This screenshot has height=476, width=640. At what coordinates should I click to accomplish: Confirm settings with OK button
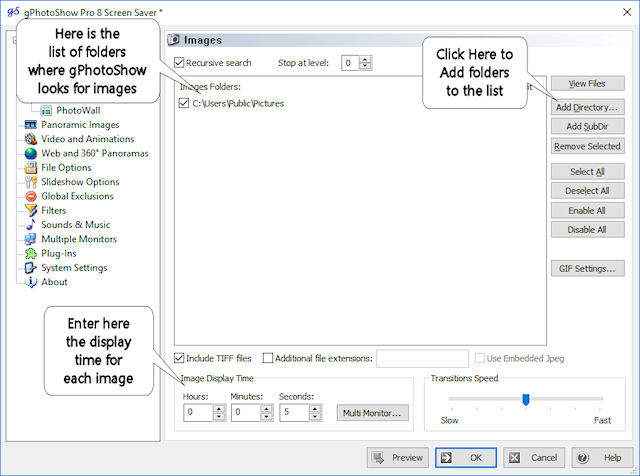point(466,458)
